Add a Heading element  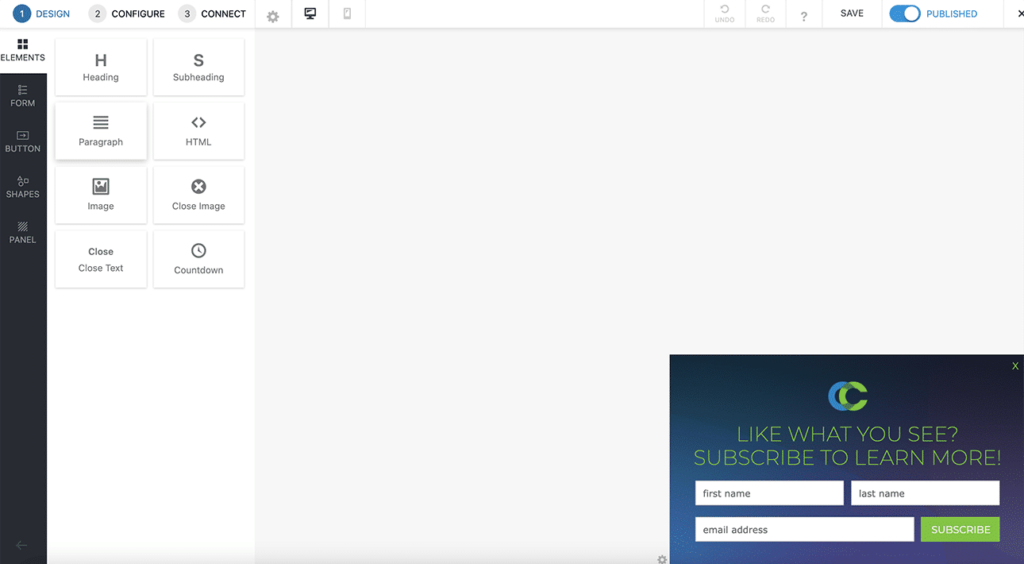[x=101, y=67]
